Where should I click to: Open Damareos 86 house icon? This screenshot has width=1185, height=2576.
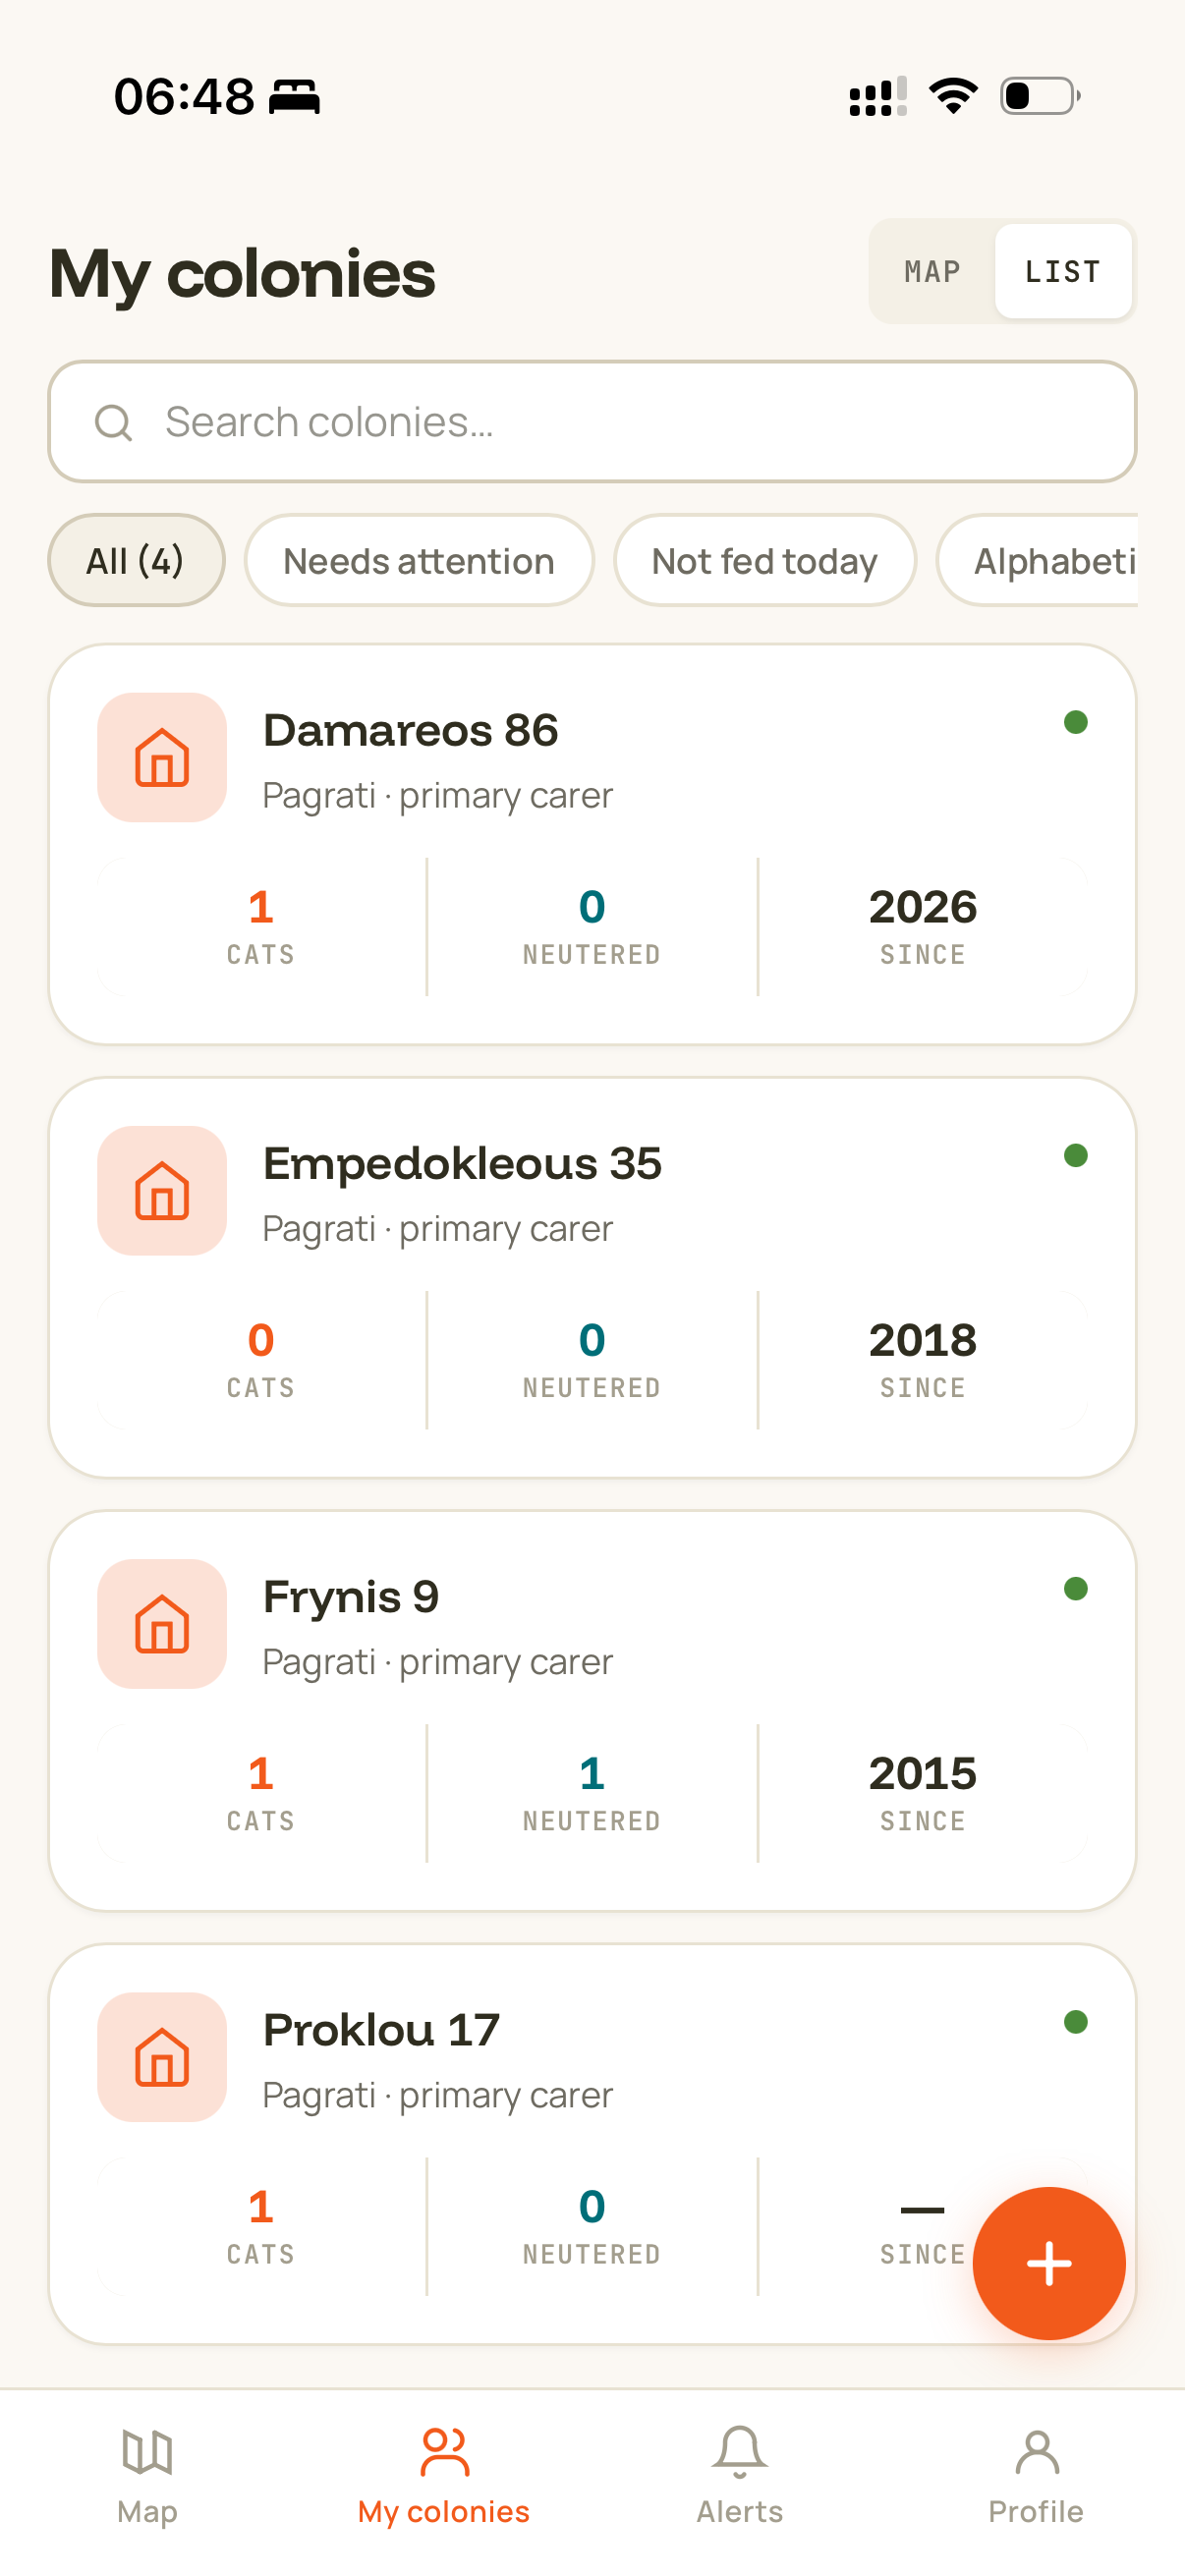pos(162,757)
